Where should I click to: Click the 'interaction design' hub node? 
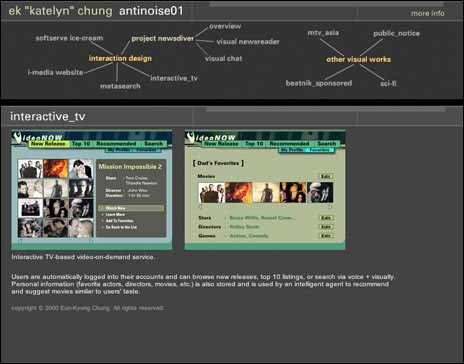coord(120,58)
